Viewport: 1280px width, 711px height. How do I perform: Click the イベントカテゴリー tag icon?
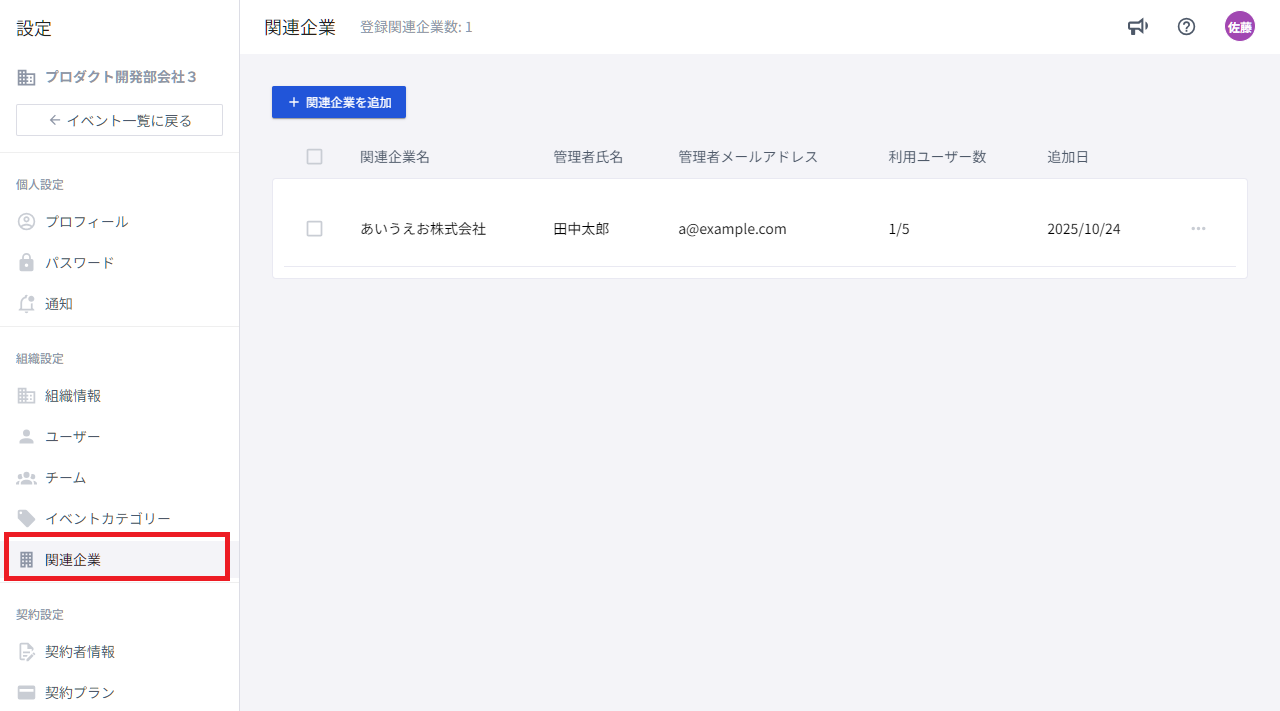point(27,518)
